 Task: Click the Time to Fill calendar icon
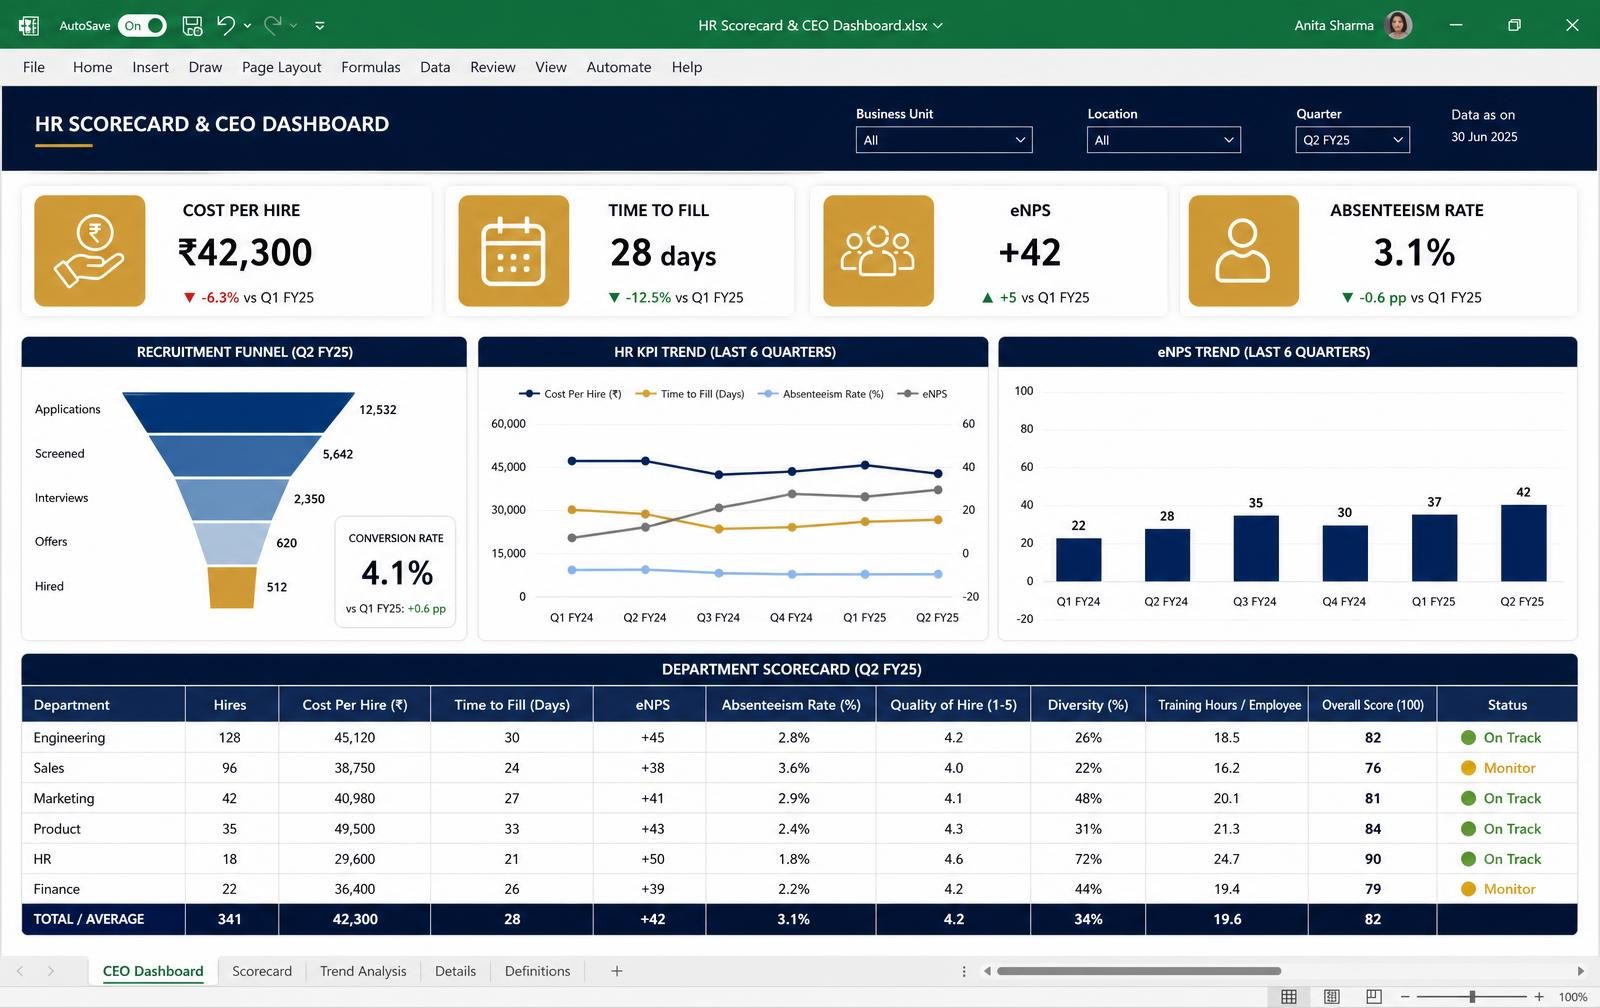coord(513,251)
